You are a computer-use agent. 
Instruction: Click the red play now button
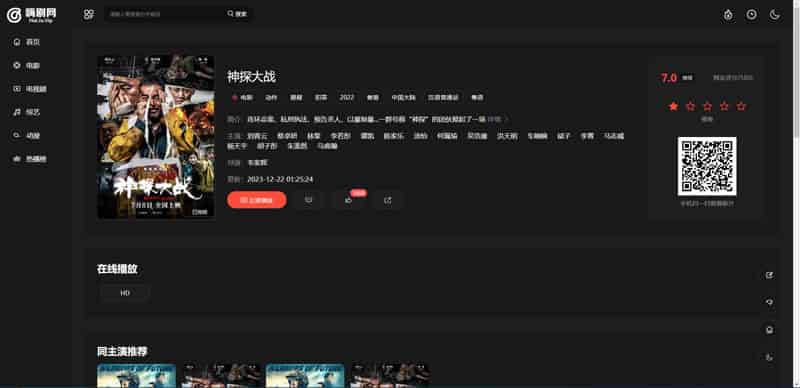click(257, 200)
